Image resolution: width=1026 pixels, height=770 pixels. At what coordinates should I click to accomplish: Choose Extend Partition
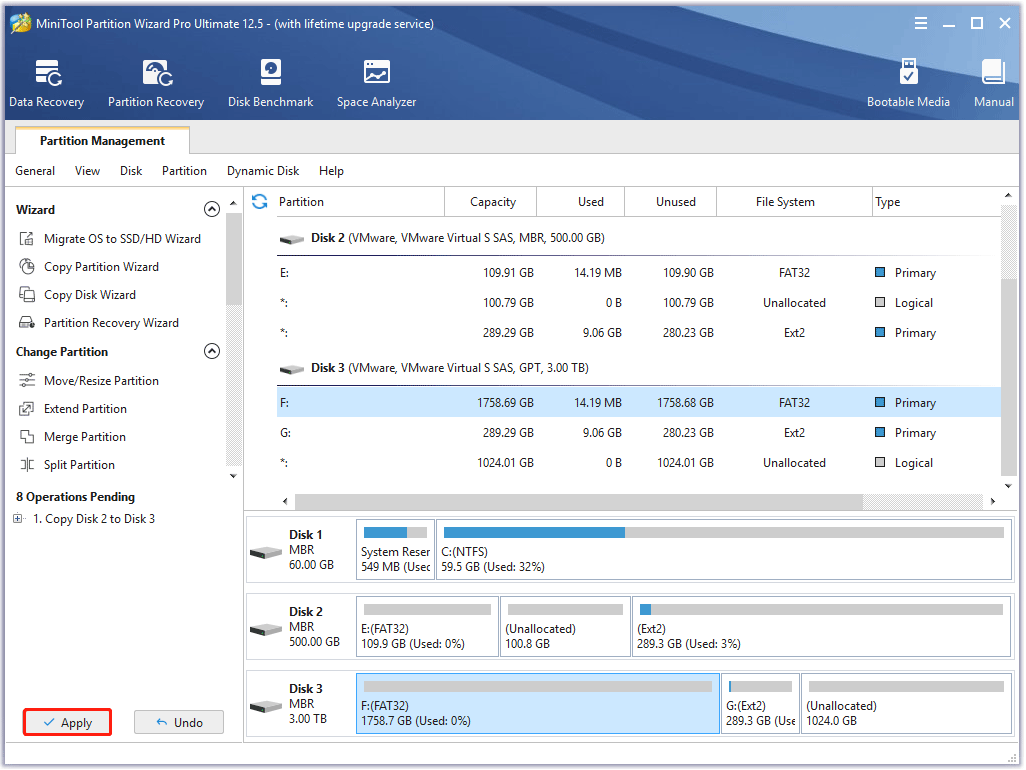(x=85, y=409)
